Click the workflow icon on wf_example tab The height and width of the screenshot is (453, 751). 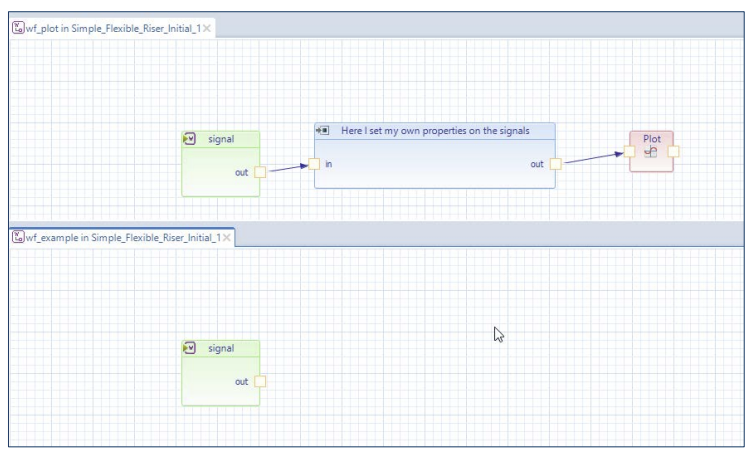pyautogui.click(x=18, y=238)
